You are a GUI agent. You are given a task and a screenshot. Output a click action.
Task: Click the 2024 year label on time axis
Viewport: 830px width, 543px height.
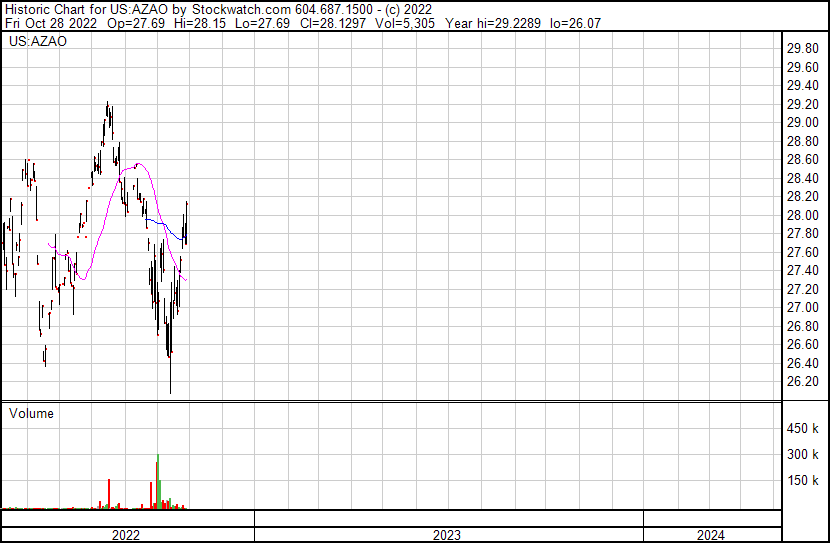pos(711,535)
